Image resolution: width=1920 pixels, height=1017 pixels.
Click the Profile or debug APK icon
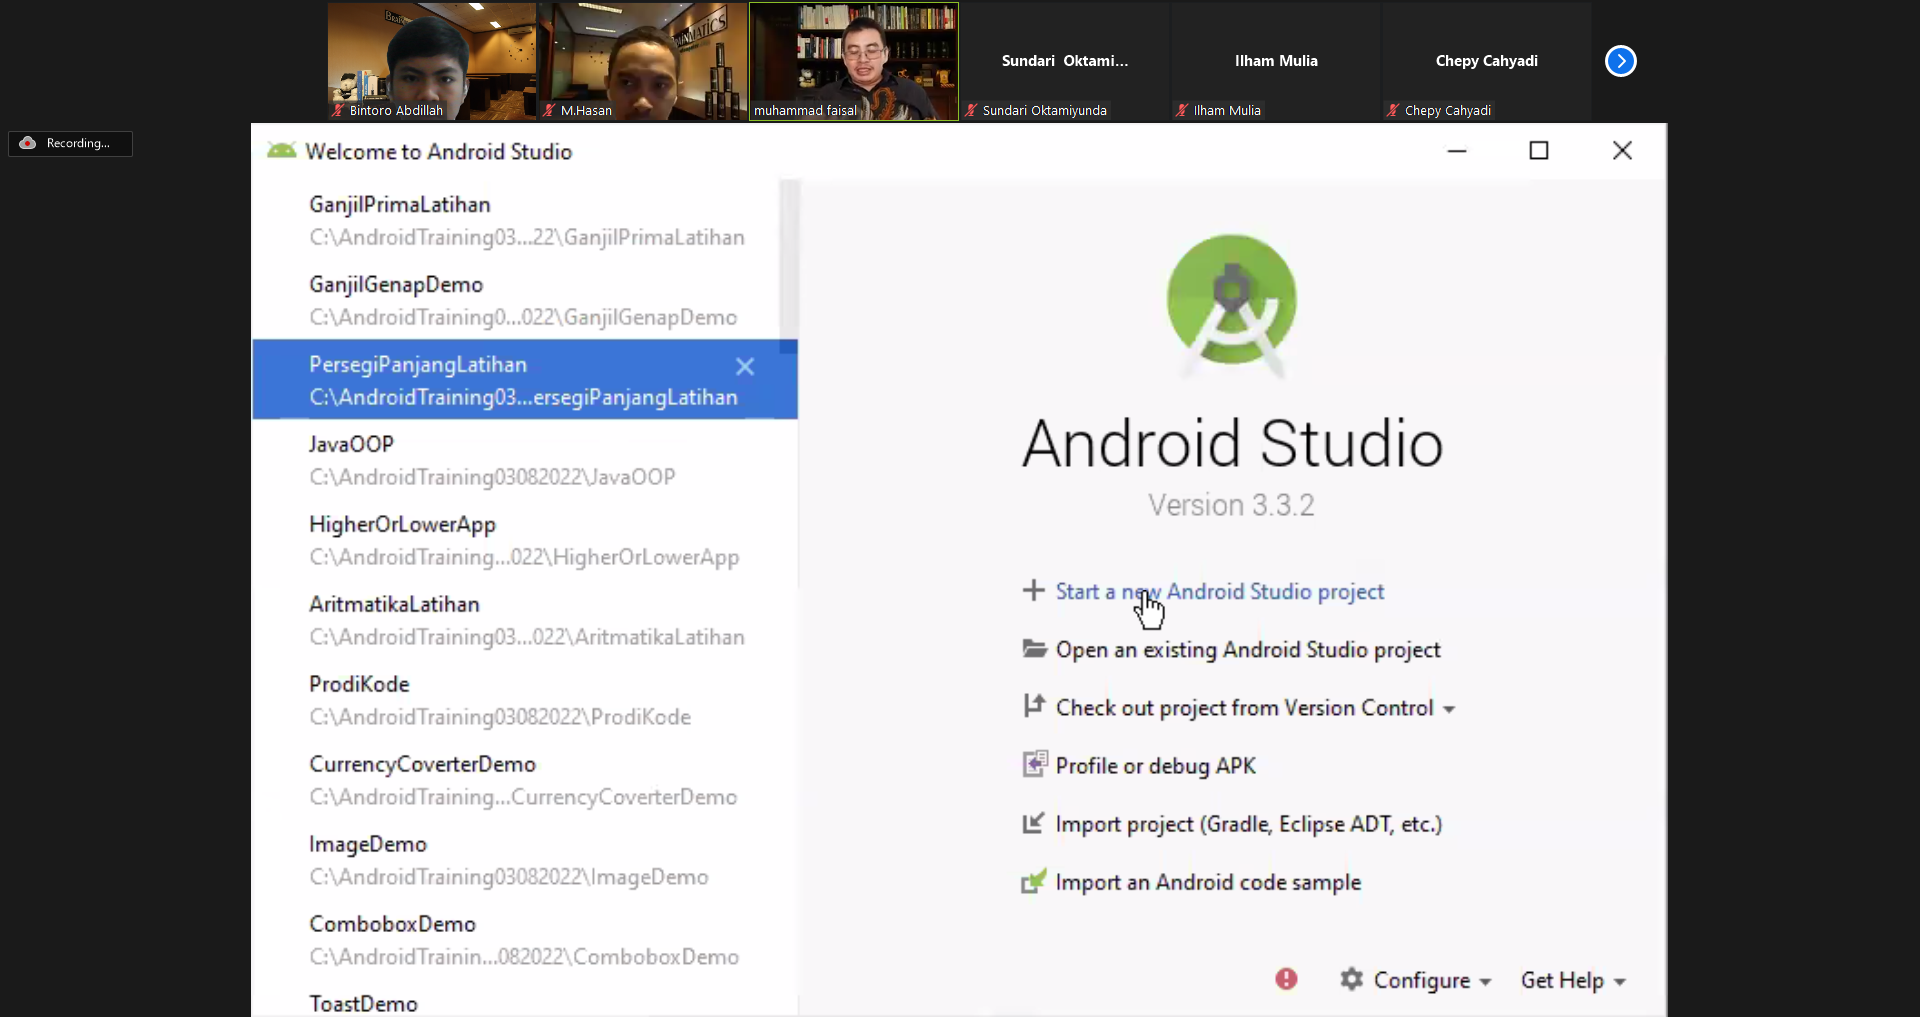click(1034, 765)
